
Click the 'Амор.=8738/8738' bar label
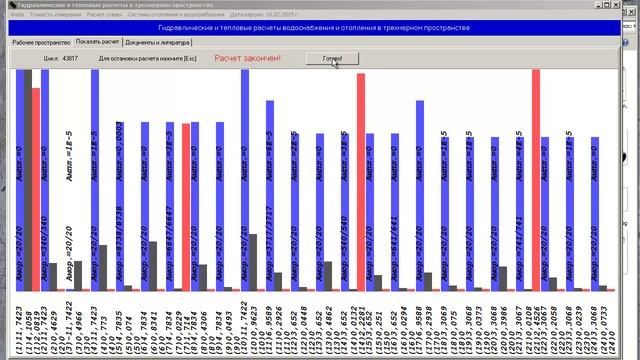pyautogui.click(x=120, y=243)
